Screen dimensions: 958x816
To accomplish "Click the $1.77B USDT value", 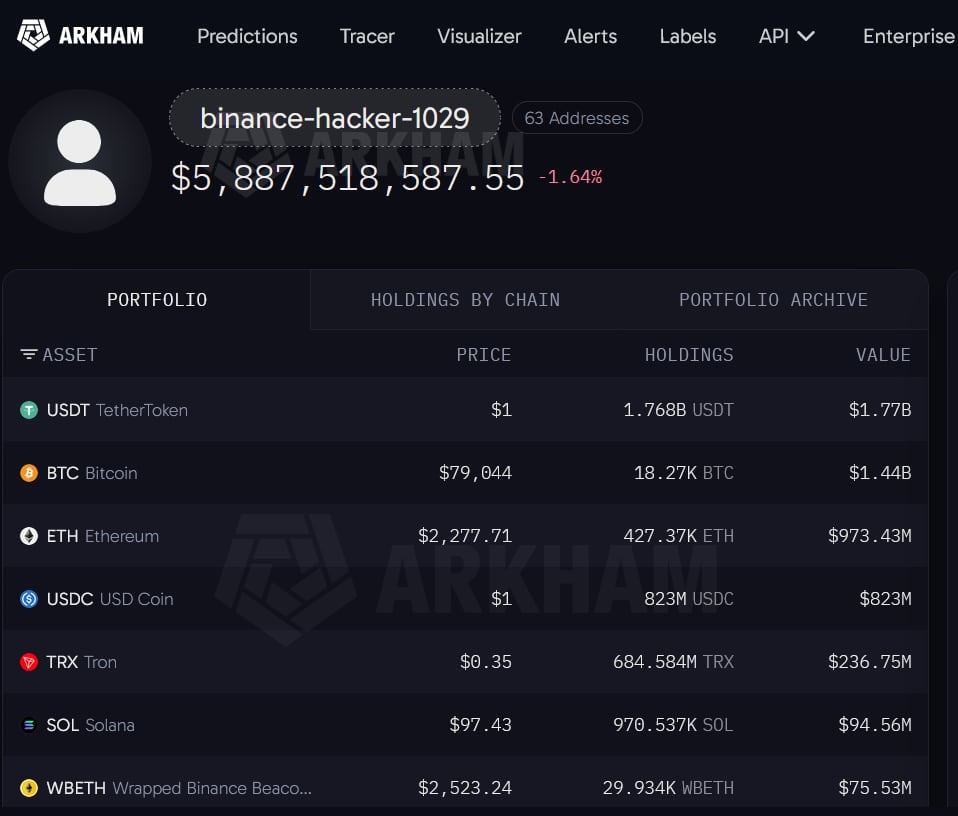I will pyautogui.click(x=880, y=410).
